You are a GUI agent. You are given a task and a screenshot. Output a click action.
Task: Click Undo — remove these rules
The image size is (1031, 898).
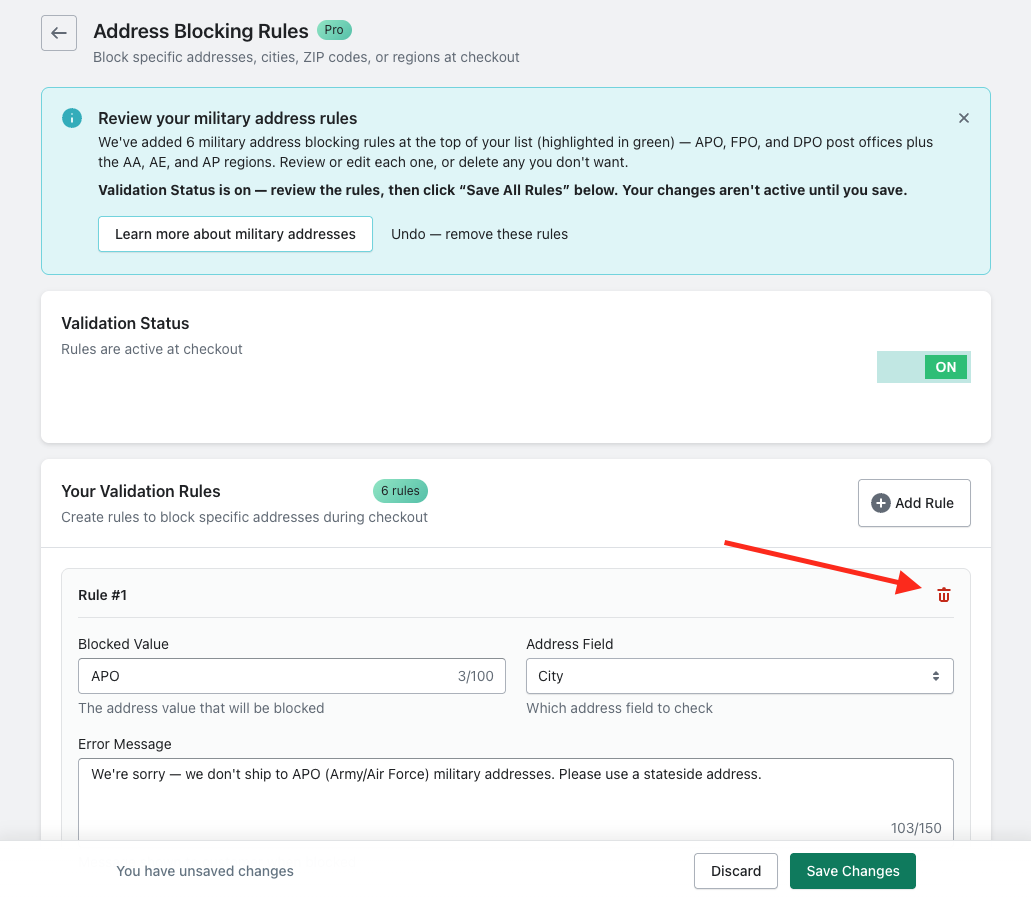[x=479, y=234]
